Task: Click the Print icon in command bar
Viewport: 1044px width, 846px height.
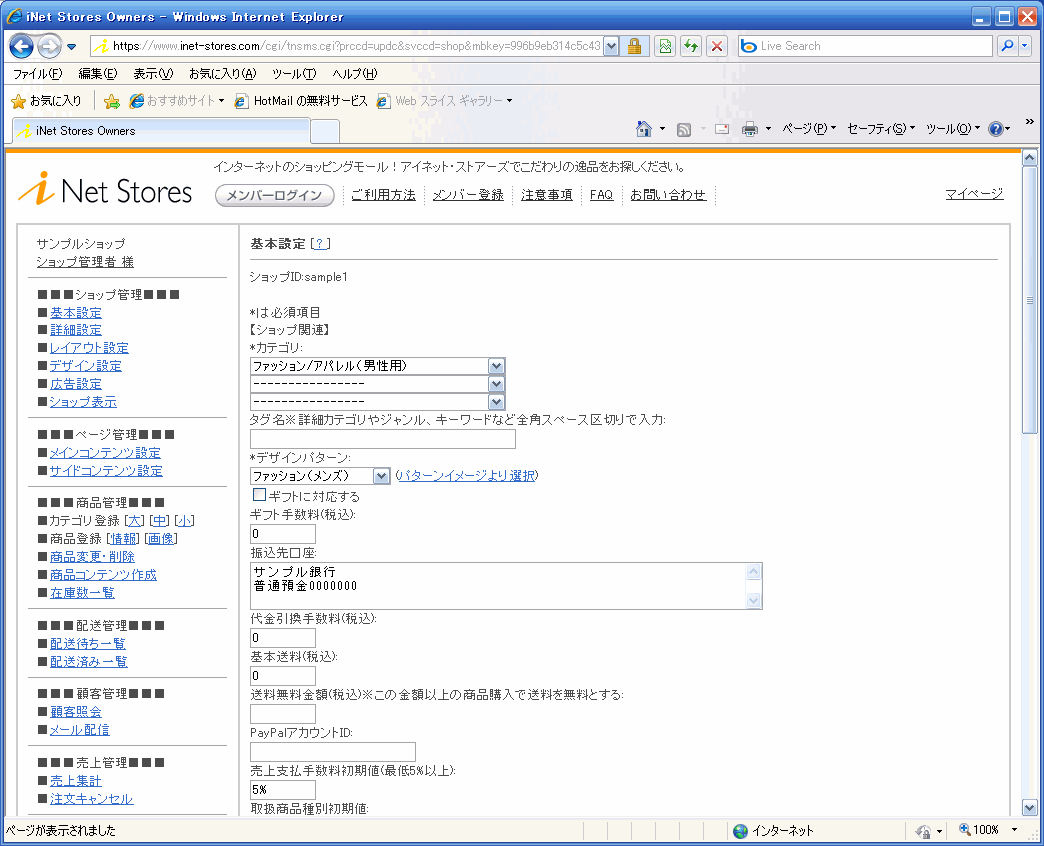Action: [x=750, y=129]
